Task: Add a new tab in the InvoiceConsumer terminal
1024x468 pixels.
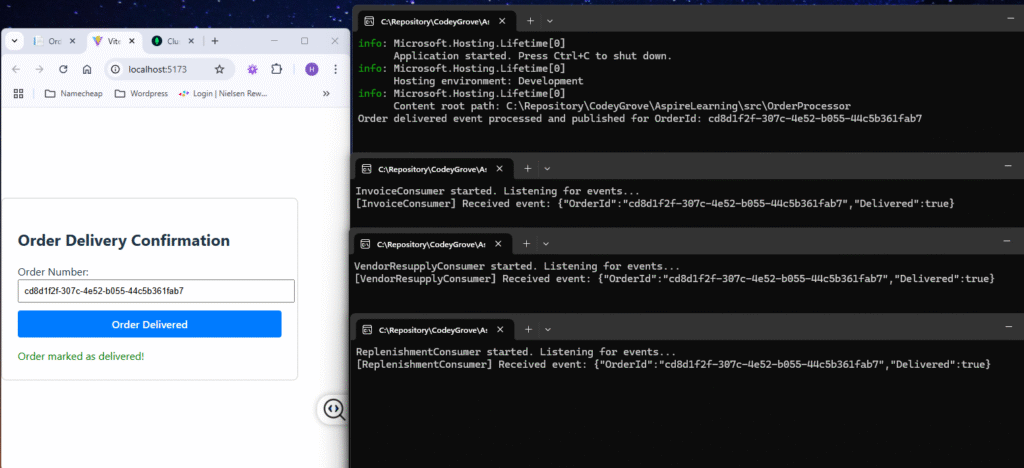Action: pos(527,169)
